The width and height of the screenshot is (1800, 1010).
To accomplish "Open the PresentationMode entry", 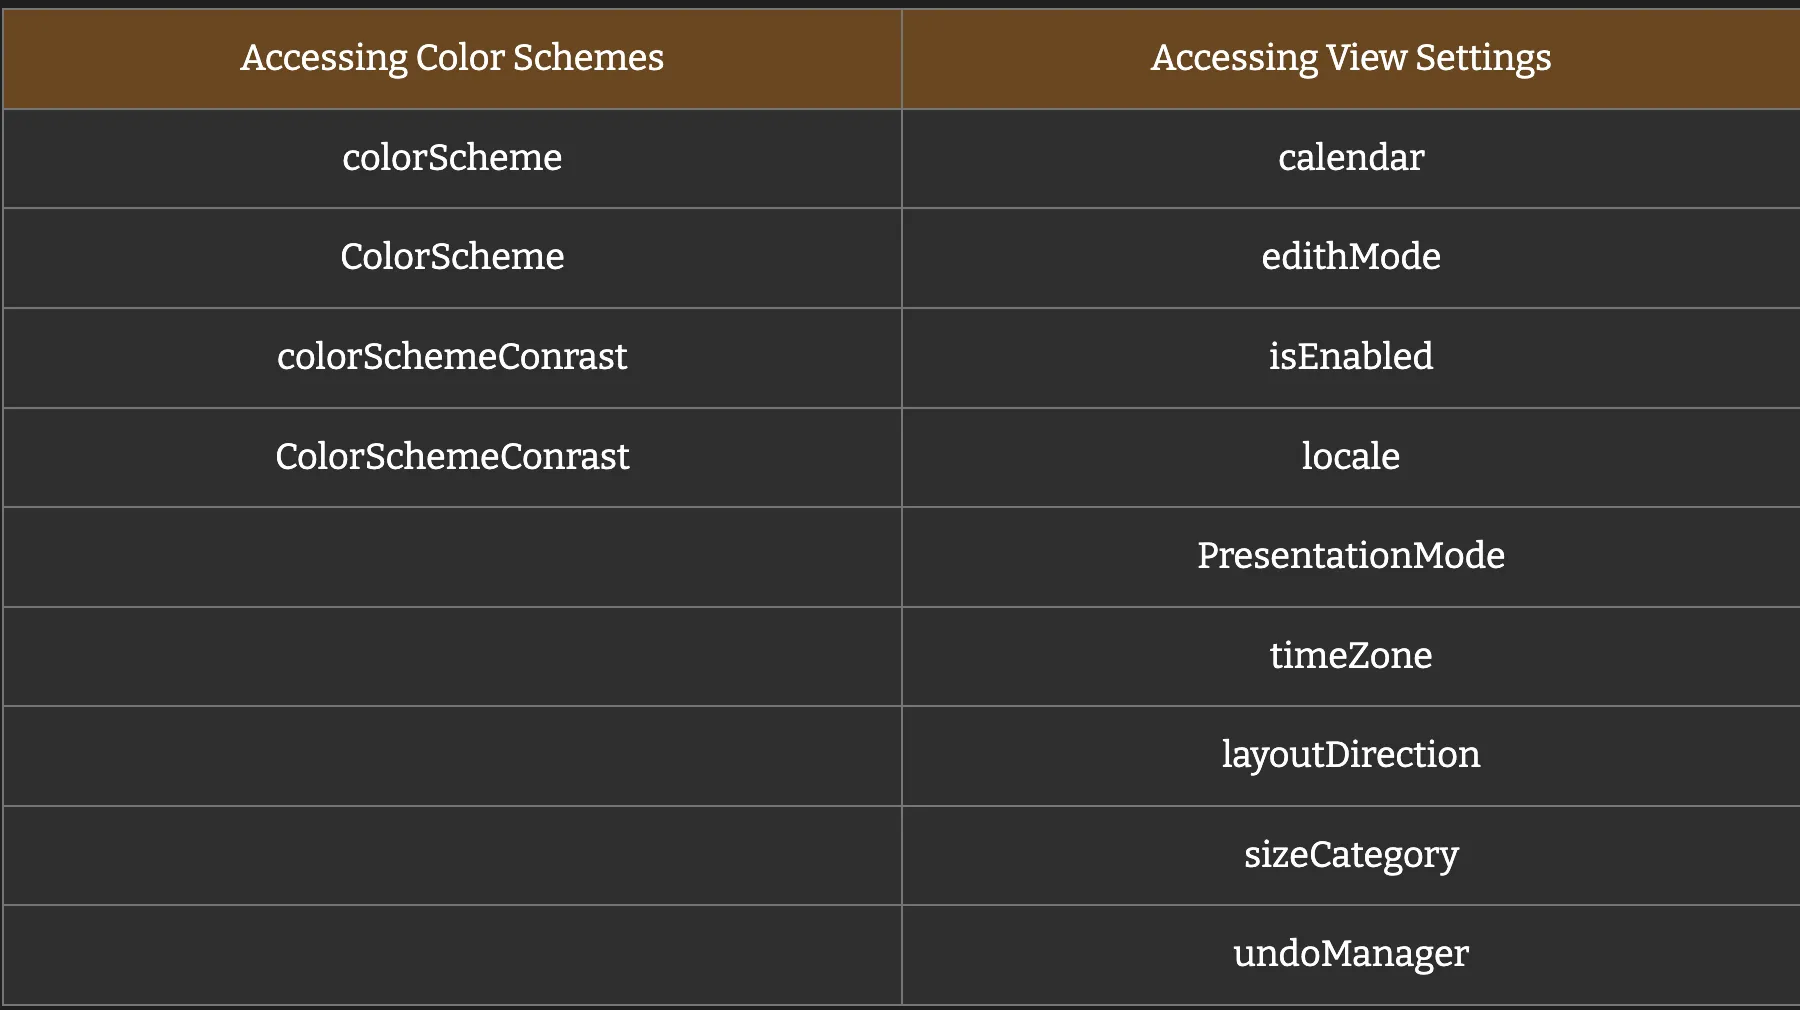I will [1351, 556].
